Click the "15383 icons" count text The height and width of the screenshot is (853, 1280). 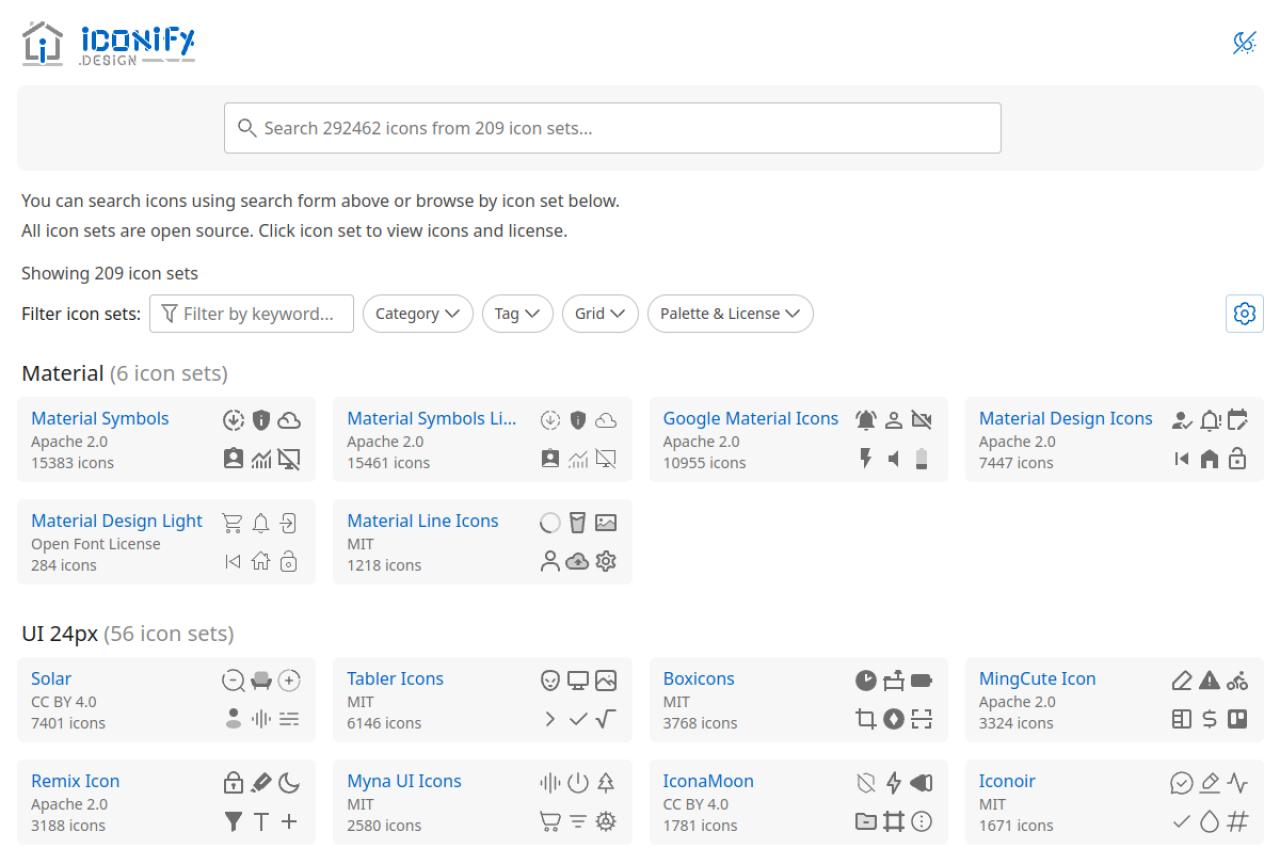pyautogui.click(x=72, y=463)
